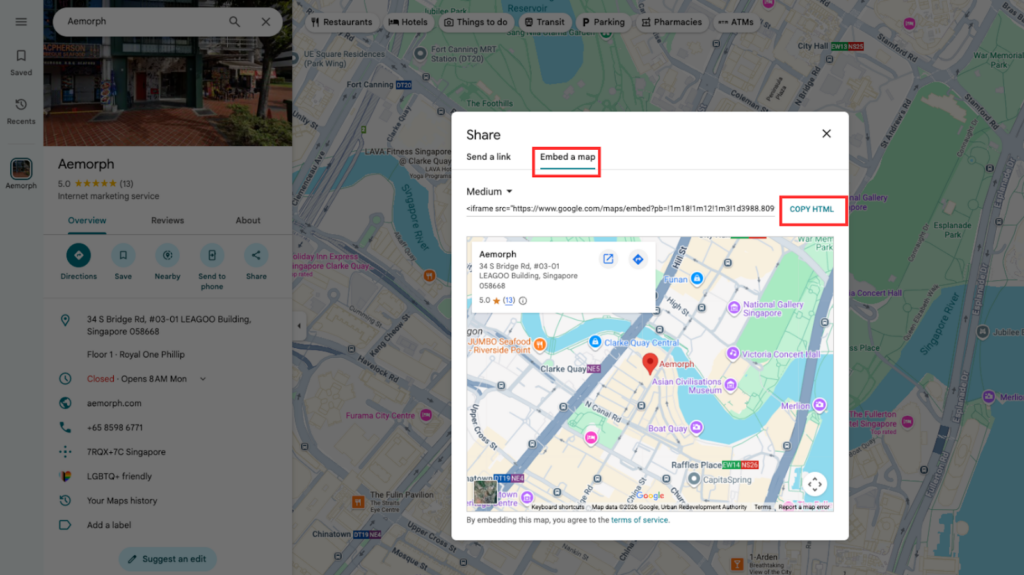
Task: Click Add a label
Action: pyautogui.click(x=109, y=525)
